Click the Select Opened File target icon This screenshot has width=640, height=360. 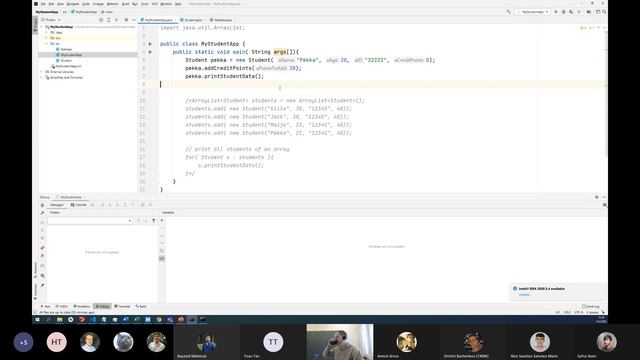[x=101, y=20]
